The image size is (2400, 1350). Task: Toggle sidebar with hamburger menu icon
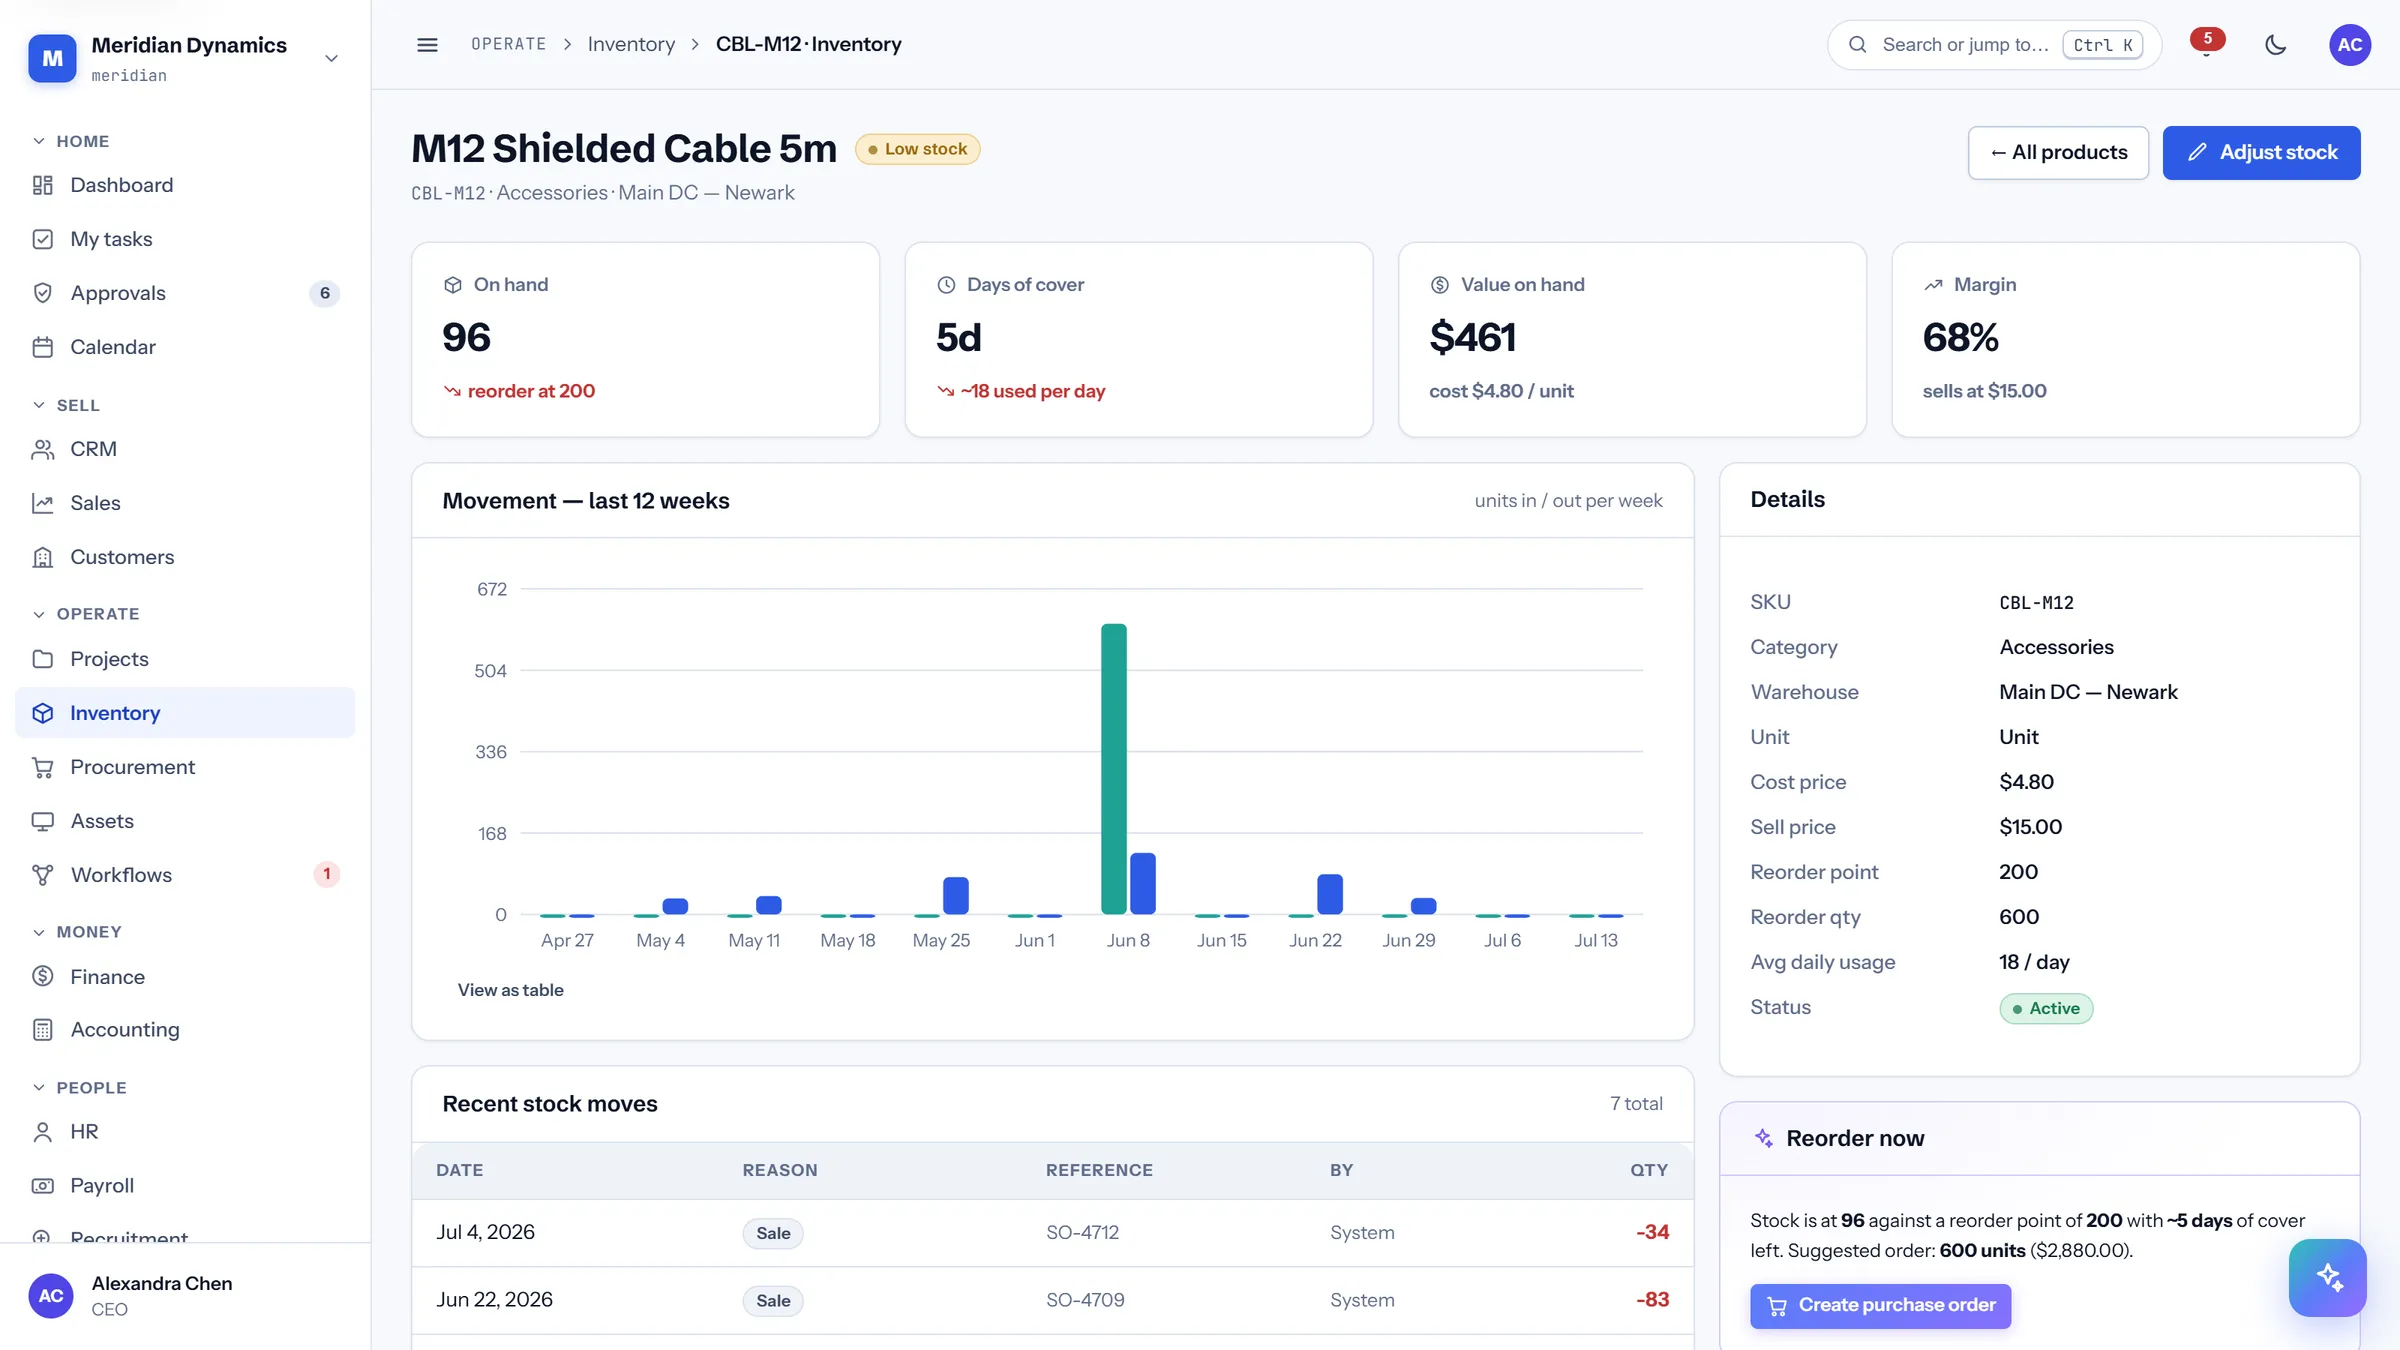427,44
